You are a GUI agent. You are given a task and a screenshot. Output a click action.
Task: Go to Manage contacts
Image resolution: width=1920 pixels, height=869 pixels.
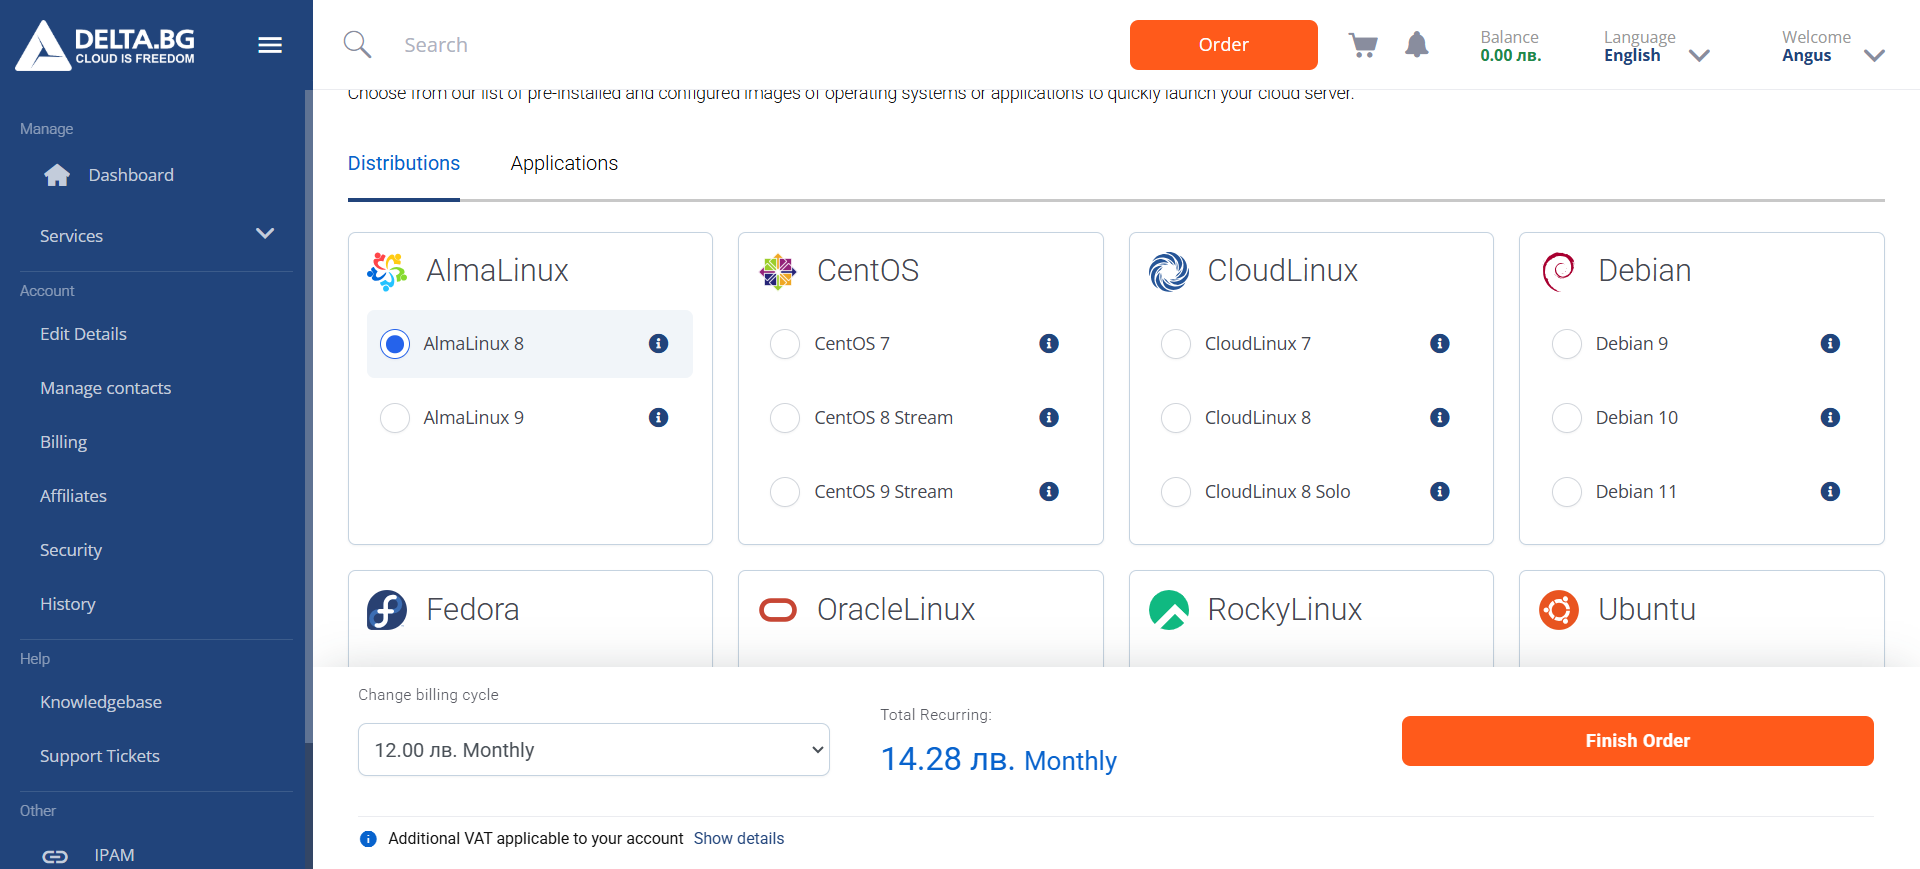pos(105,388)
